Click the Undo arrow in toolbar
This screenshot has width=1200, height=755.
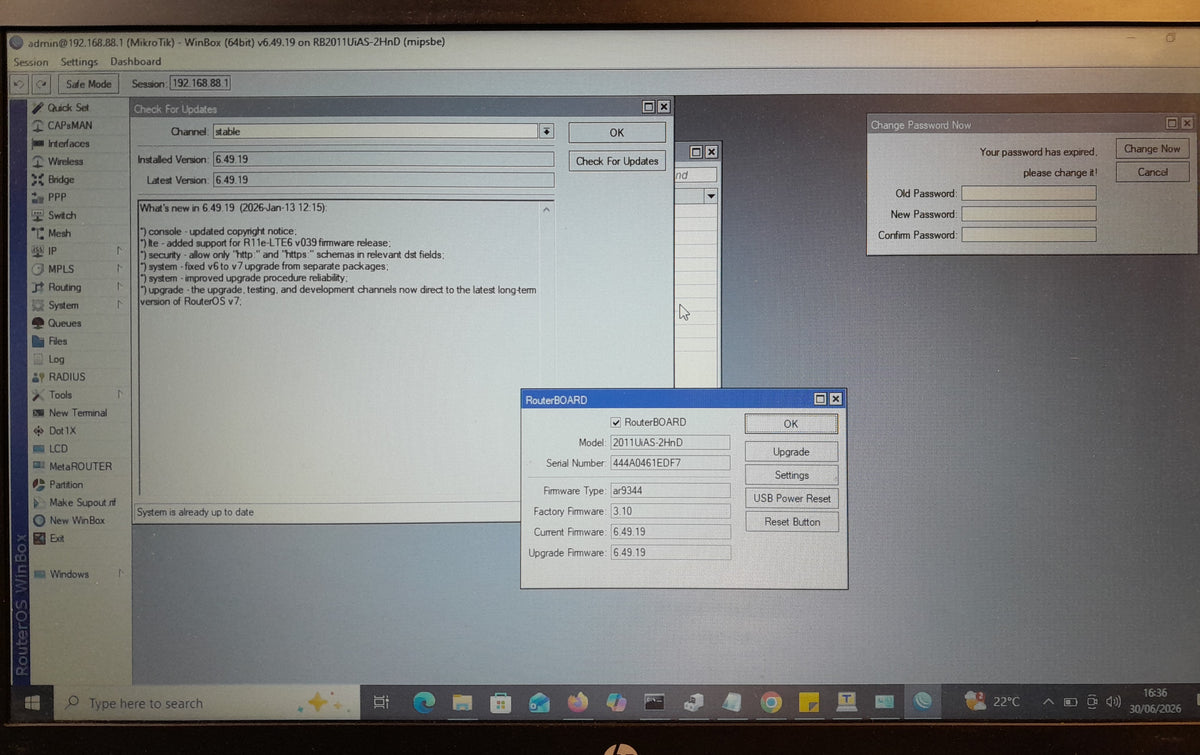(x=20, y=84)
